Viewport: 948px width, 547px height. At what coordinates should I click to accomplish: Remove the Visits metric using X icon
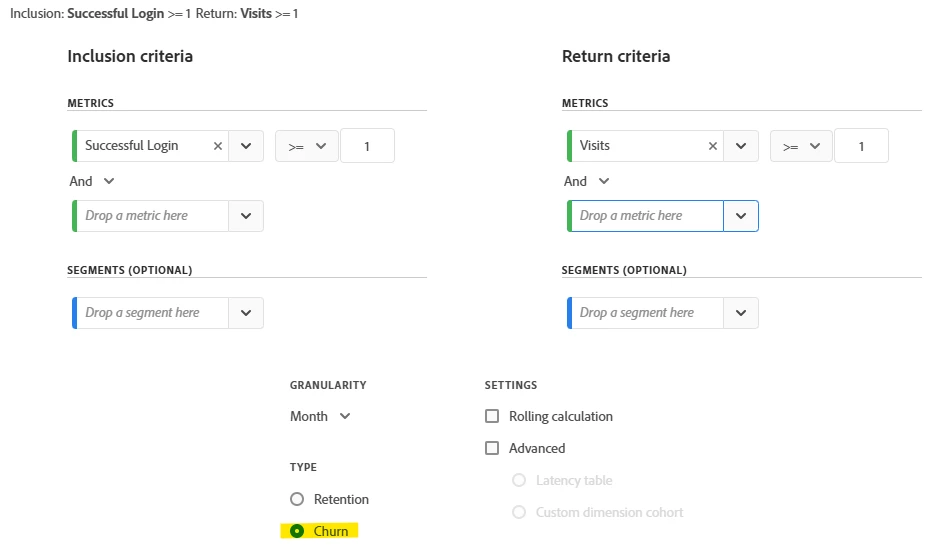pyautogui.click(x=712, y=146)
